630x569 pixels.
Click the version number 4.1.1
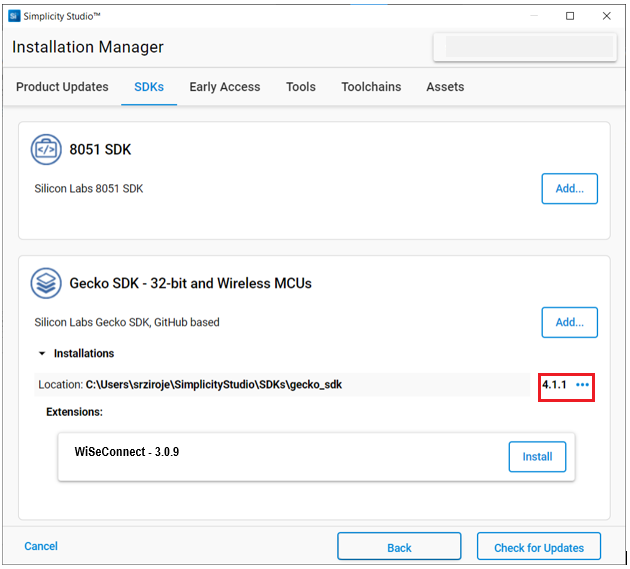tap(554, 385)
